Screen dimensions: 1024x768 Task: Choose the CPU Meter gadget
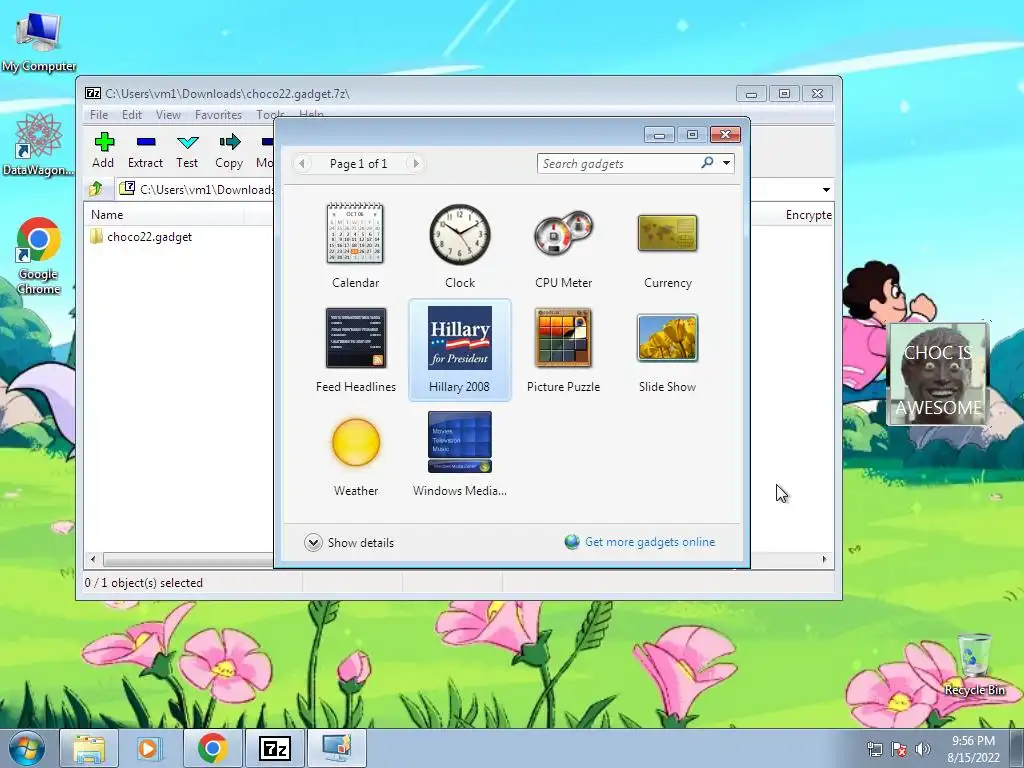point(564,246)
